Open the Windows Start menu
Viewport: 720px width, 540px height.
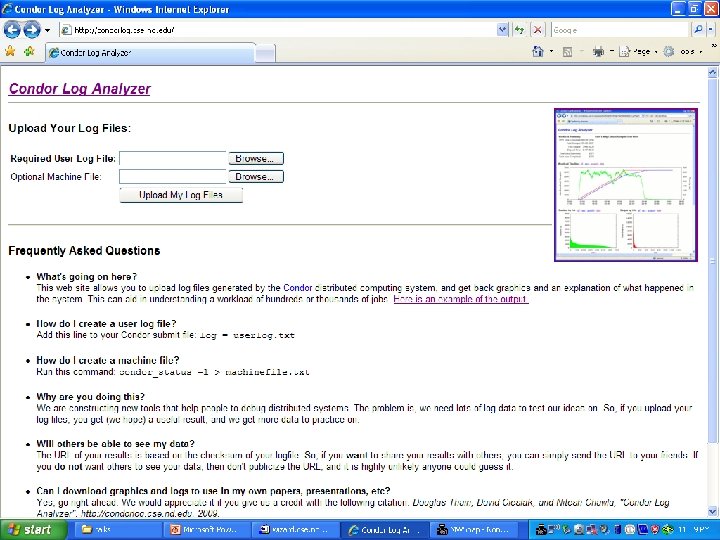point(33,530)
